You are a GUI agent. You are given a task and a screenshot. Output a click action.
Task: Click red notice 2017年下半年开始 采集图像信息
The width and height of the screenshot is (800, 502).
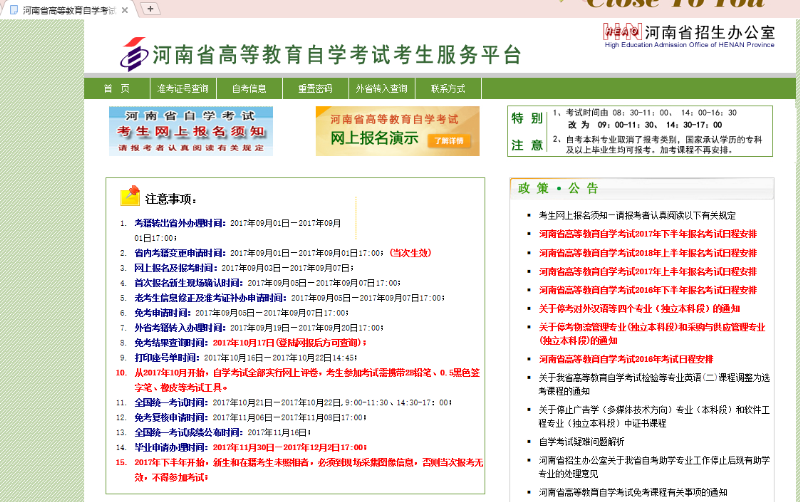coord(309,470)
